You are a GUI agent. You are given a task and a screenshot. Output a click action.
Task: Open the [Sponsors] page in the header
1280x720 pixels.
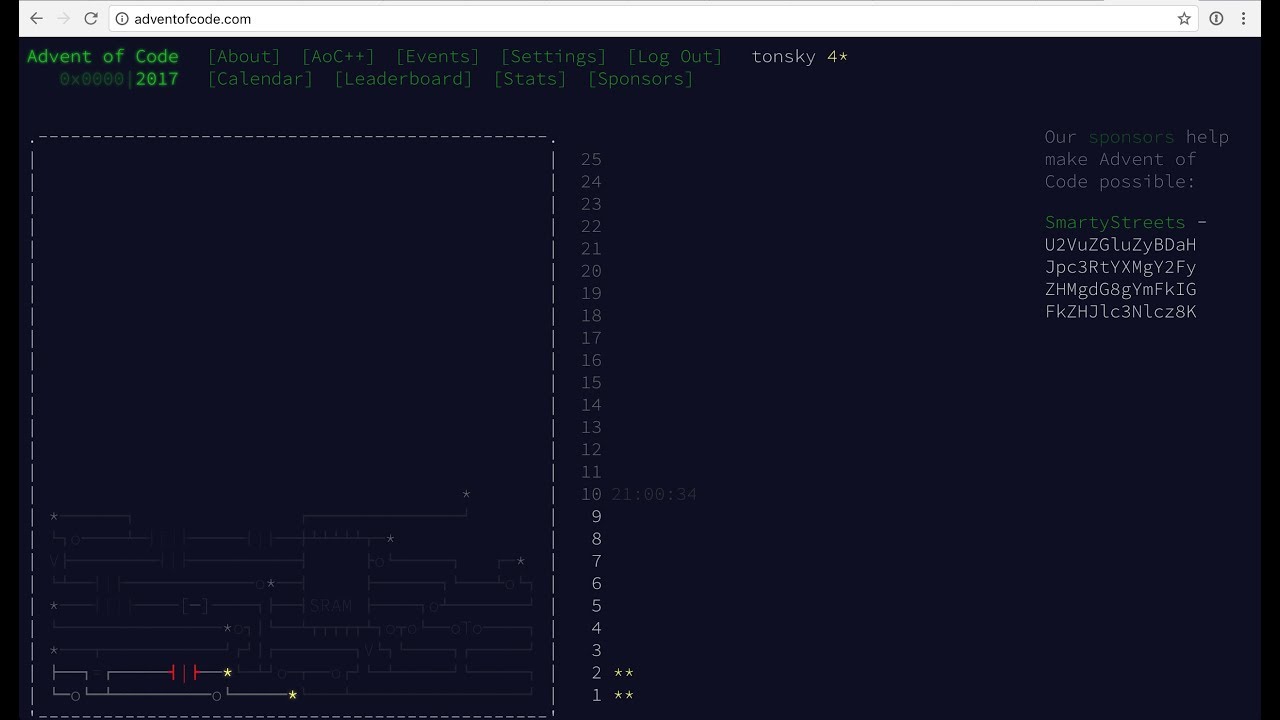coord(640,79)
